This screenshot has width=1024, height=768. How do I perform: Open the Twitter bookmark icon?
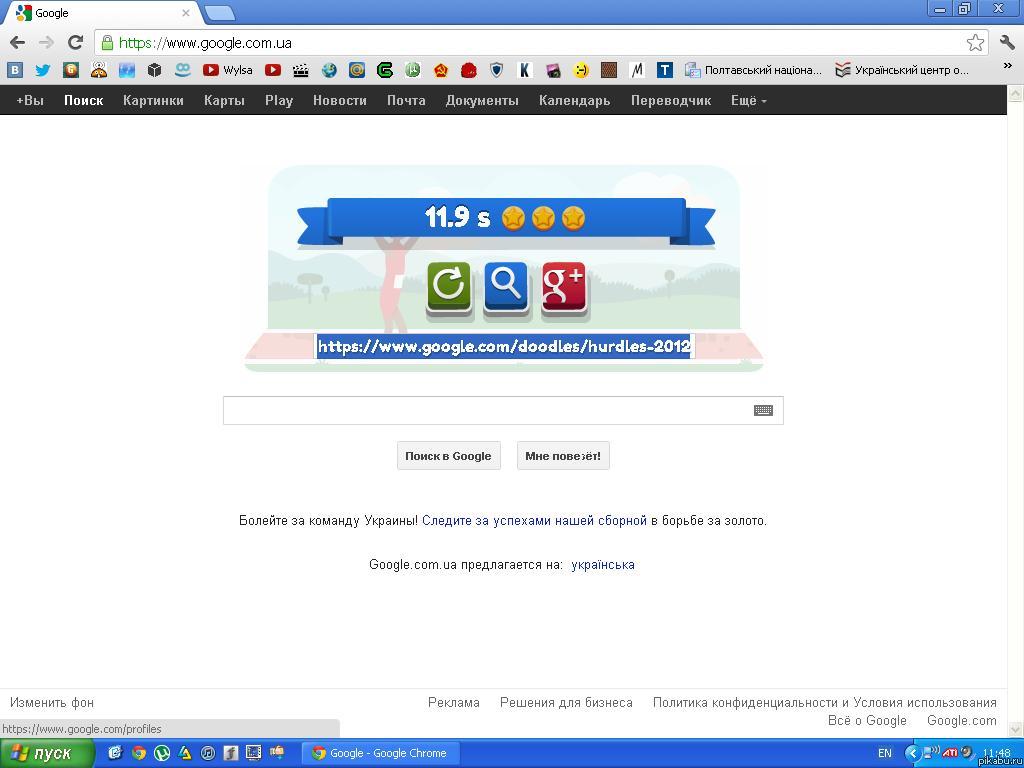(x=42, y=70)
